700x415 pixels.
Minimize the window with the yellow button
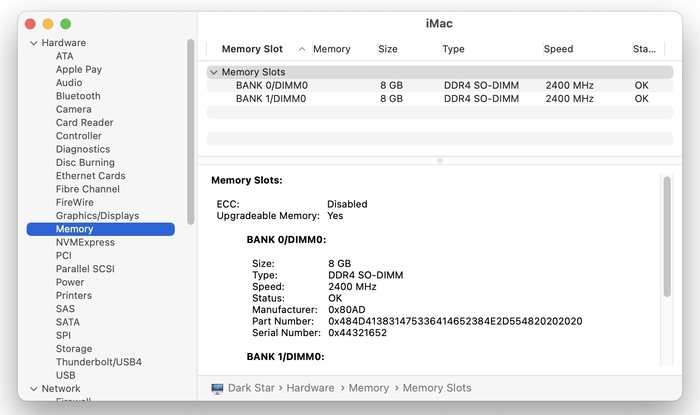tap(48, 24)
